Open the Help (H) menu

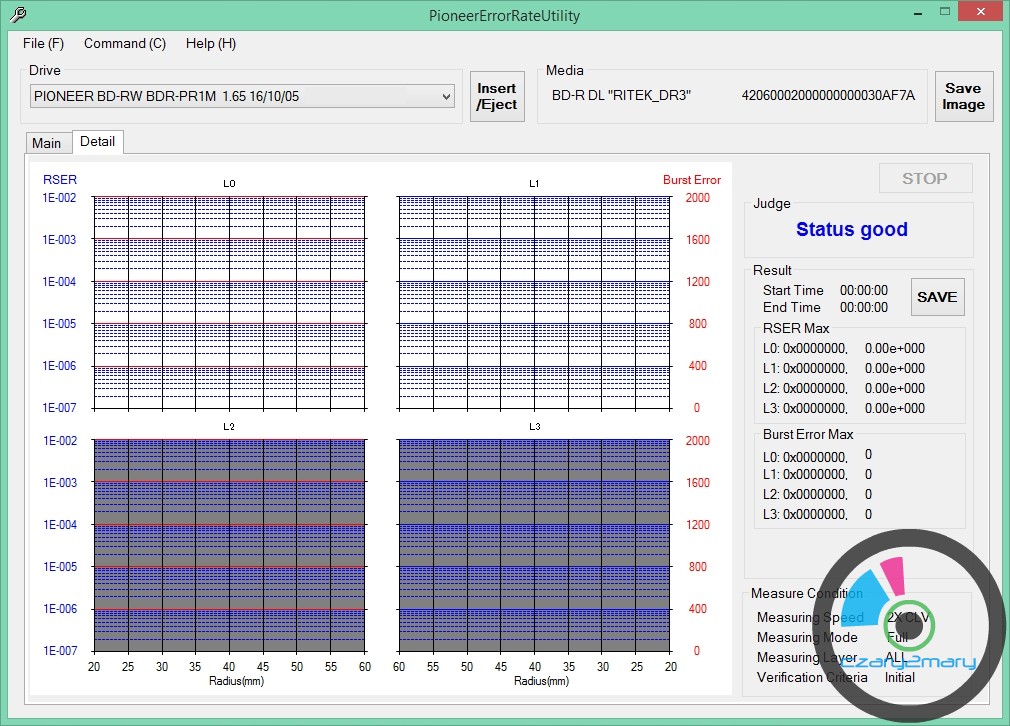pyautogui.click(x=211, y=43)
